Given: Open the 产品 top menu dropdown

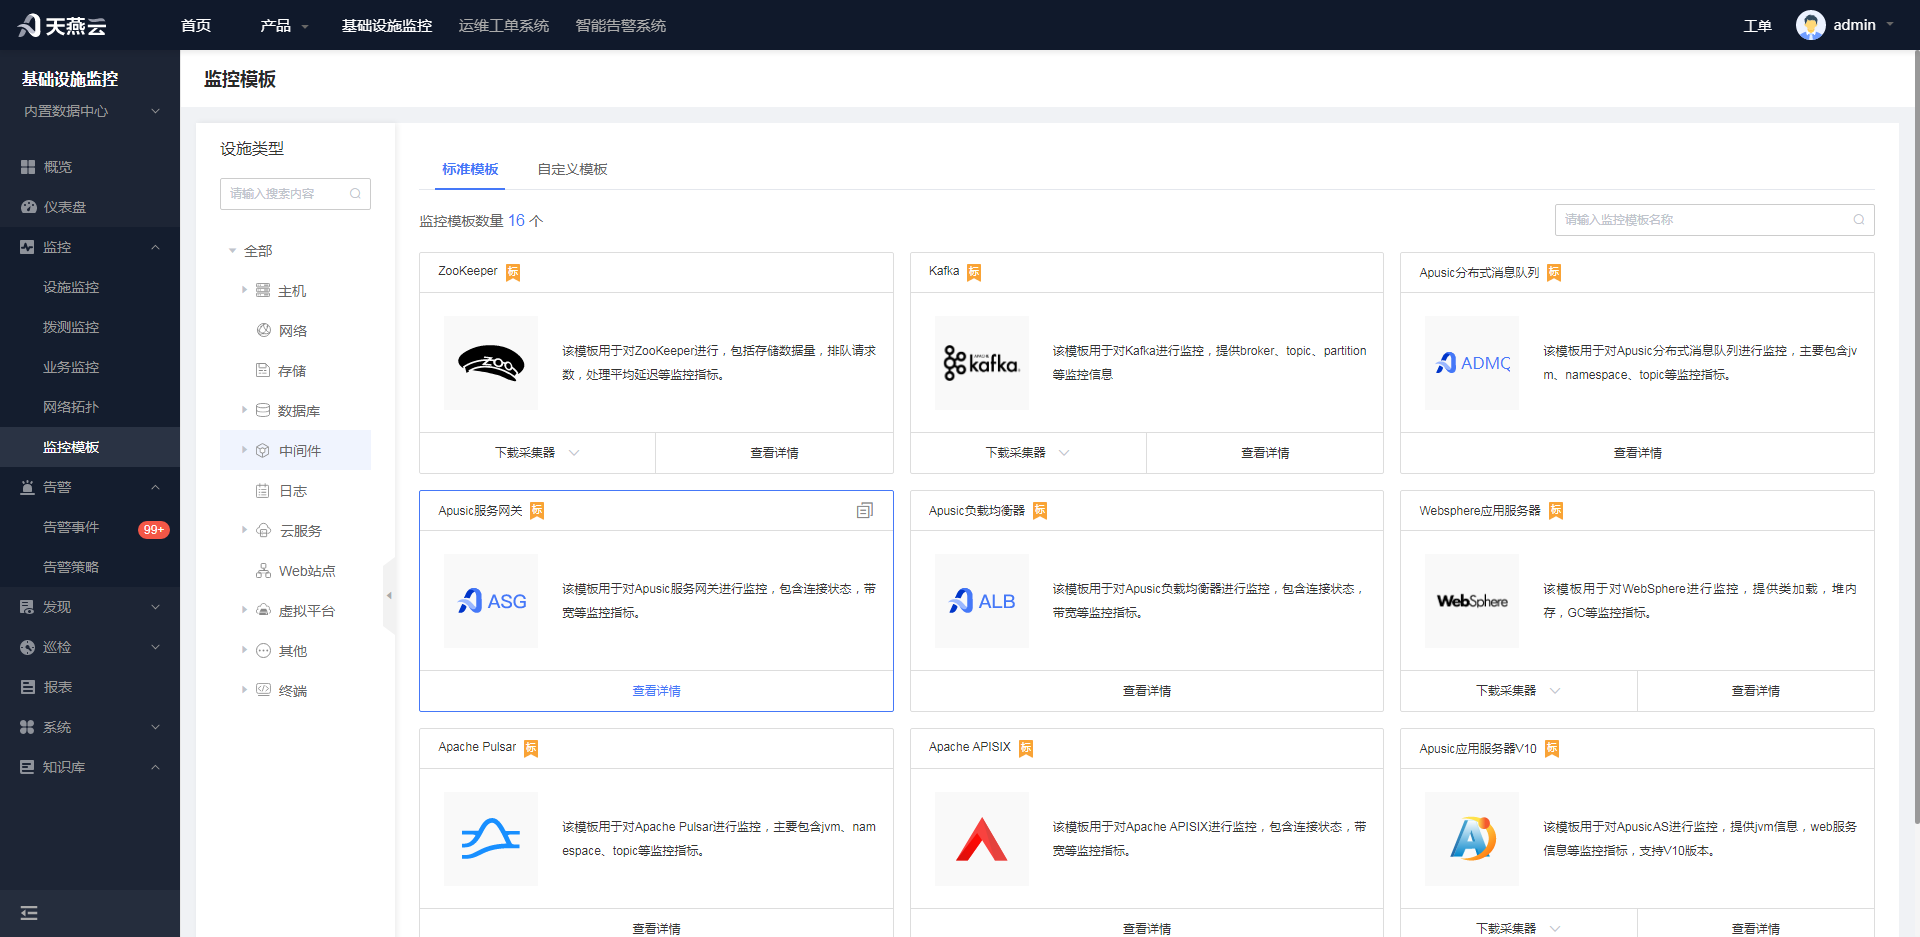Looking at the screenshot, I should click(x=284, y=25).
